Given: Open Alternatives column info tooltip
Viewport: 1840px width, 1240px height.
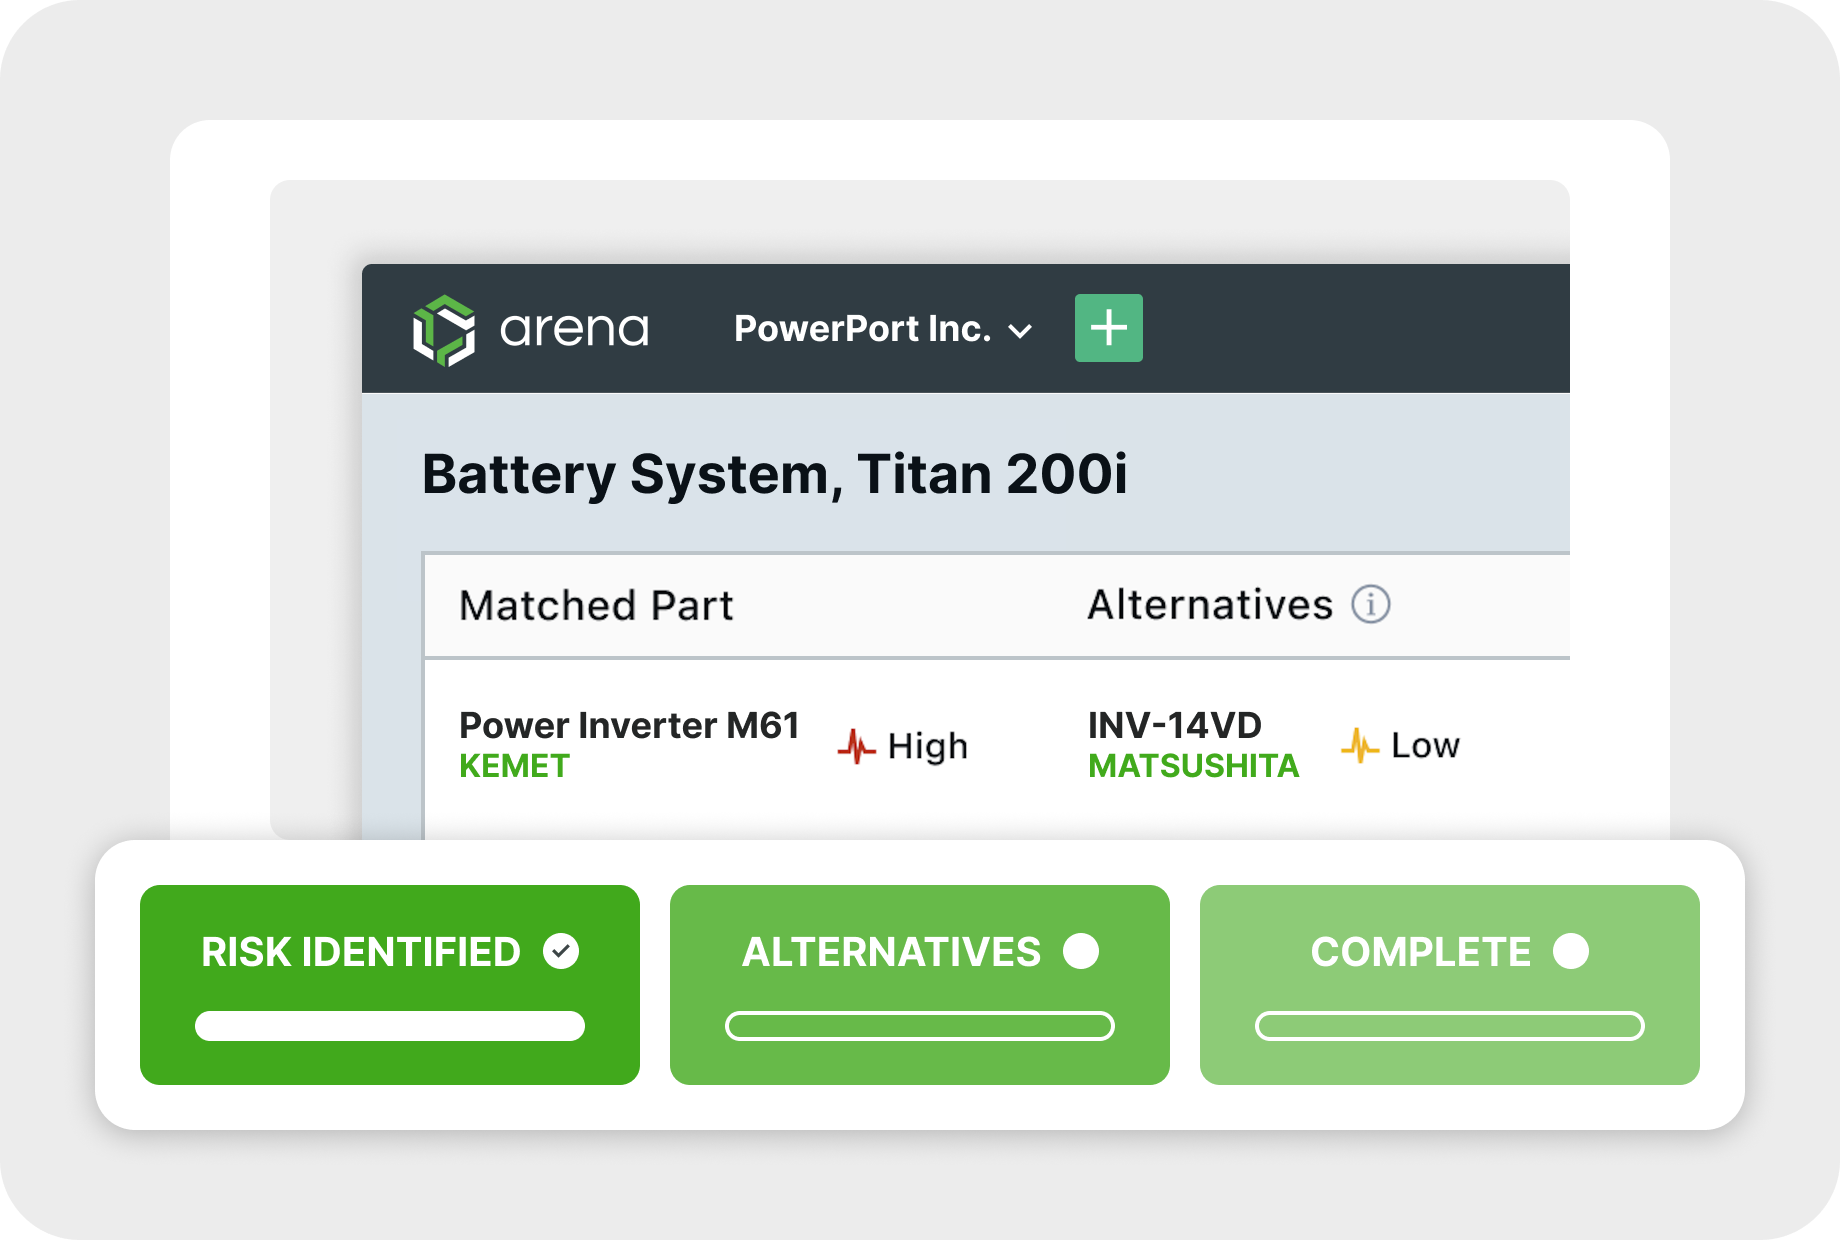Looking at the screenshot, I should (1372, 604).
